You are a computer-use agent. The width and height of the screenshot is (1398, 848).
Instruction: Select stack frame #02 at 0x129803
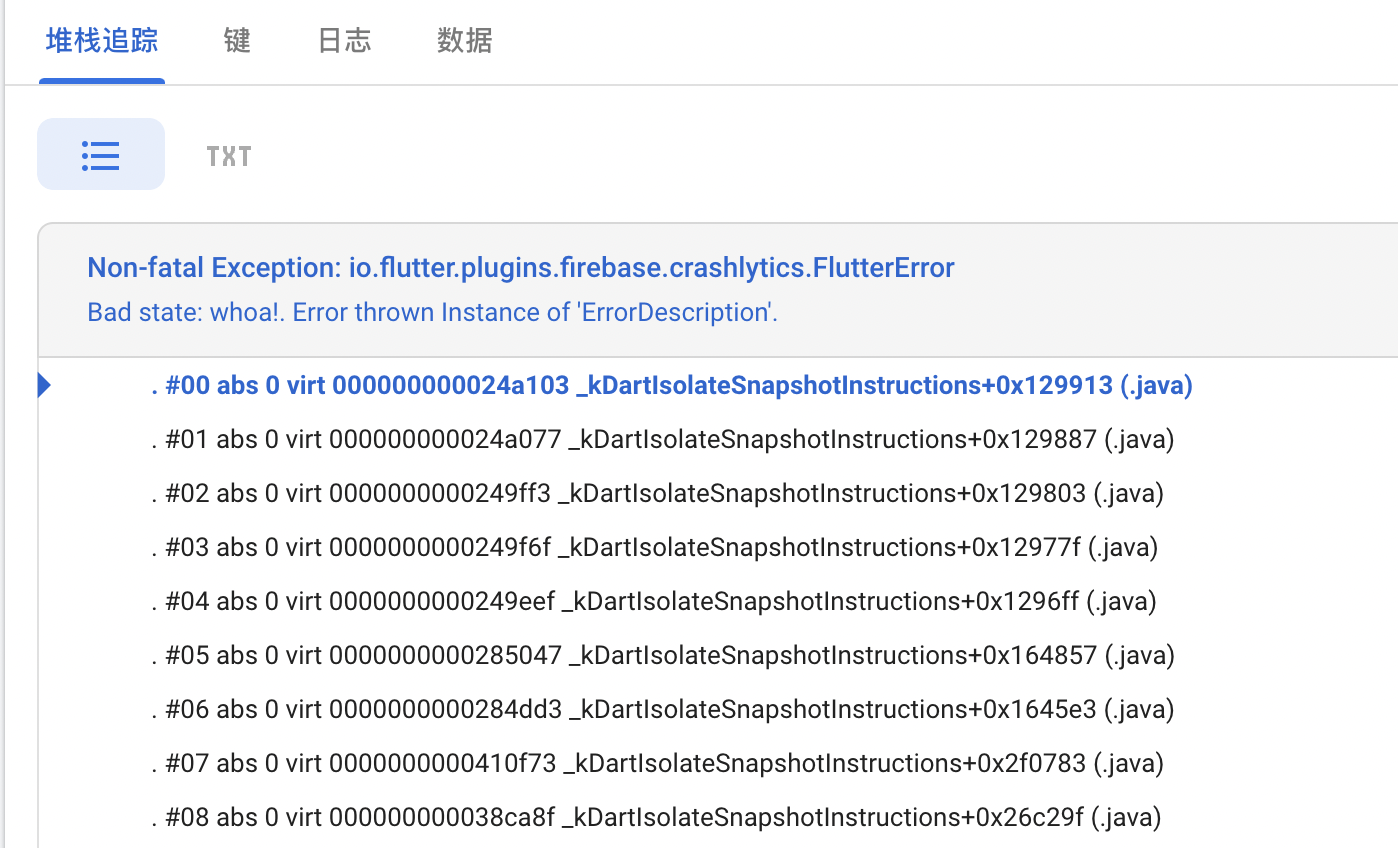click(657, 493)
